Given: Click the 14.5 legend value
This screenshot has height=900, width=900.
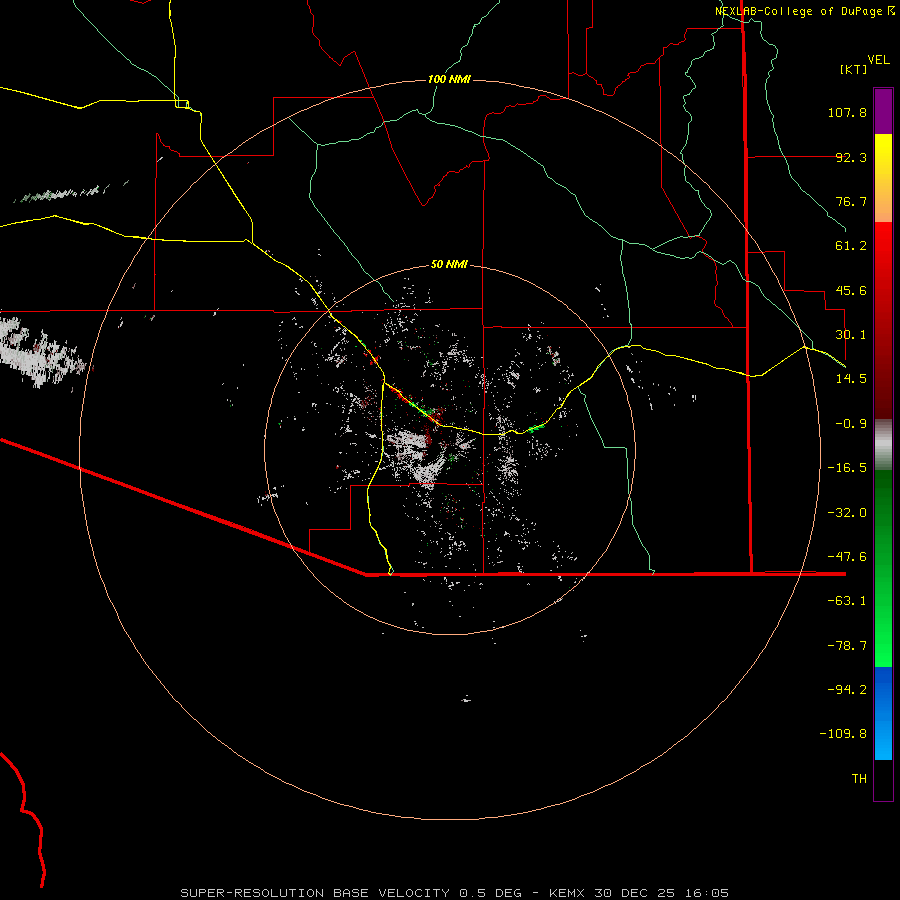Looking at the screenshot, I should click(x=851, y=379).
